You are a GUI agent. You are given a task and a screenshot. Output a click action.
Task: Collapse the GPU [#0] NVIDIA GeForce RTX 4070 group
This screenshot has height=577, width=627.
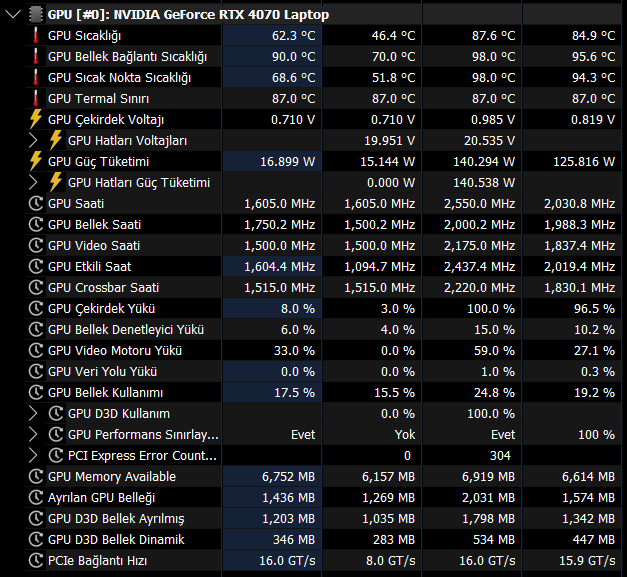[13, 15]
